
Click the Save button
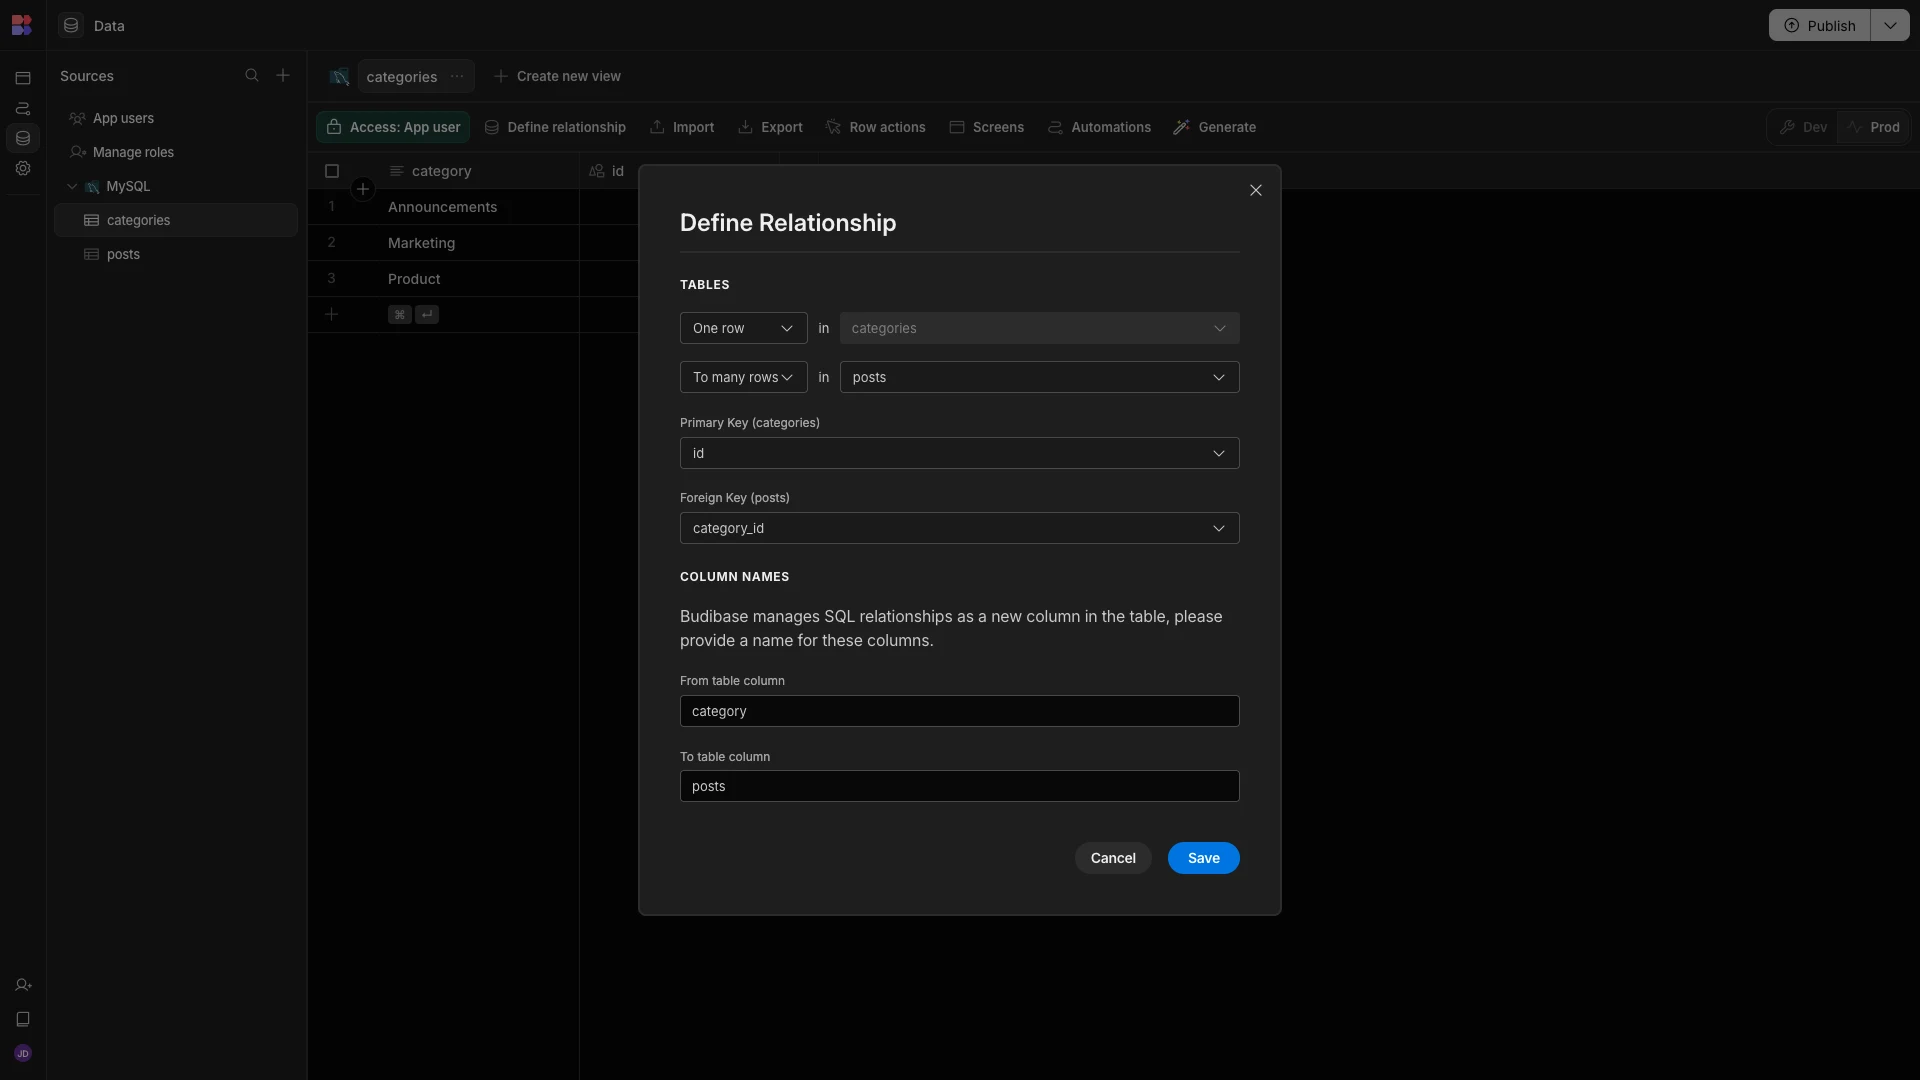click(x=1203, y=858)
